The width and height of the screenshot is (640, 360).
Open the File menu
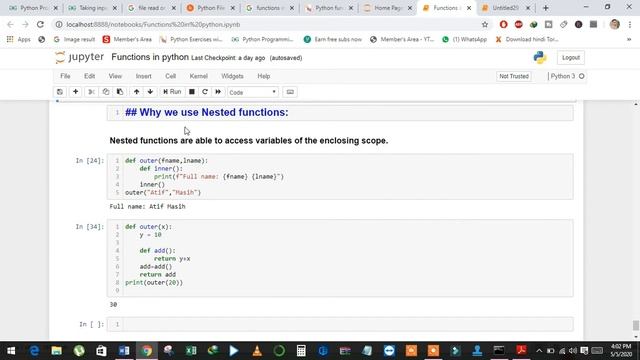[65, 76]
